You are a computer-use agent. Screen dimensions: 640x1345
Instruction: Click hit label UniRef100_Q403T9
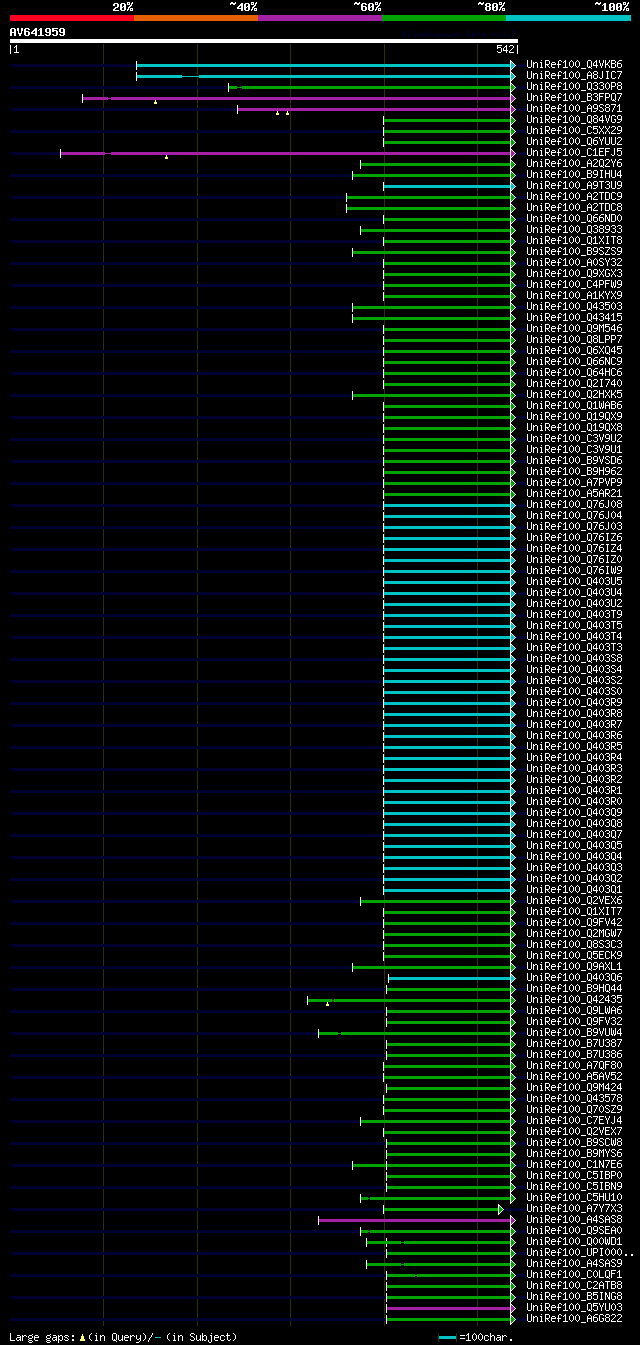574,615
